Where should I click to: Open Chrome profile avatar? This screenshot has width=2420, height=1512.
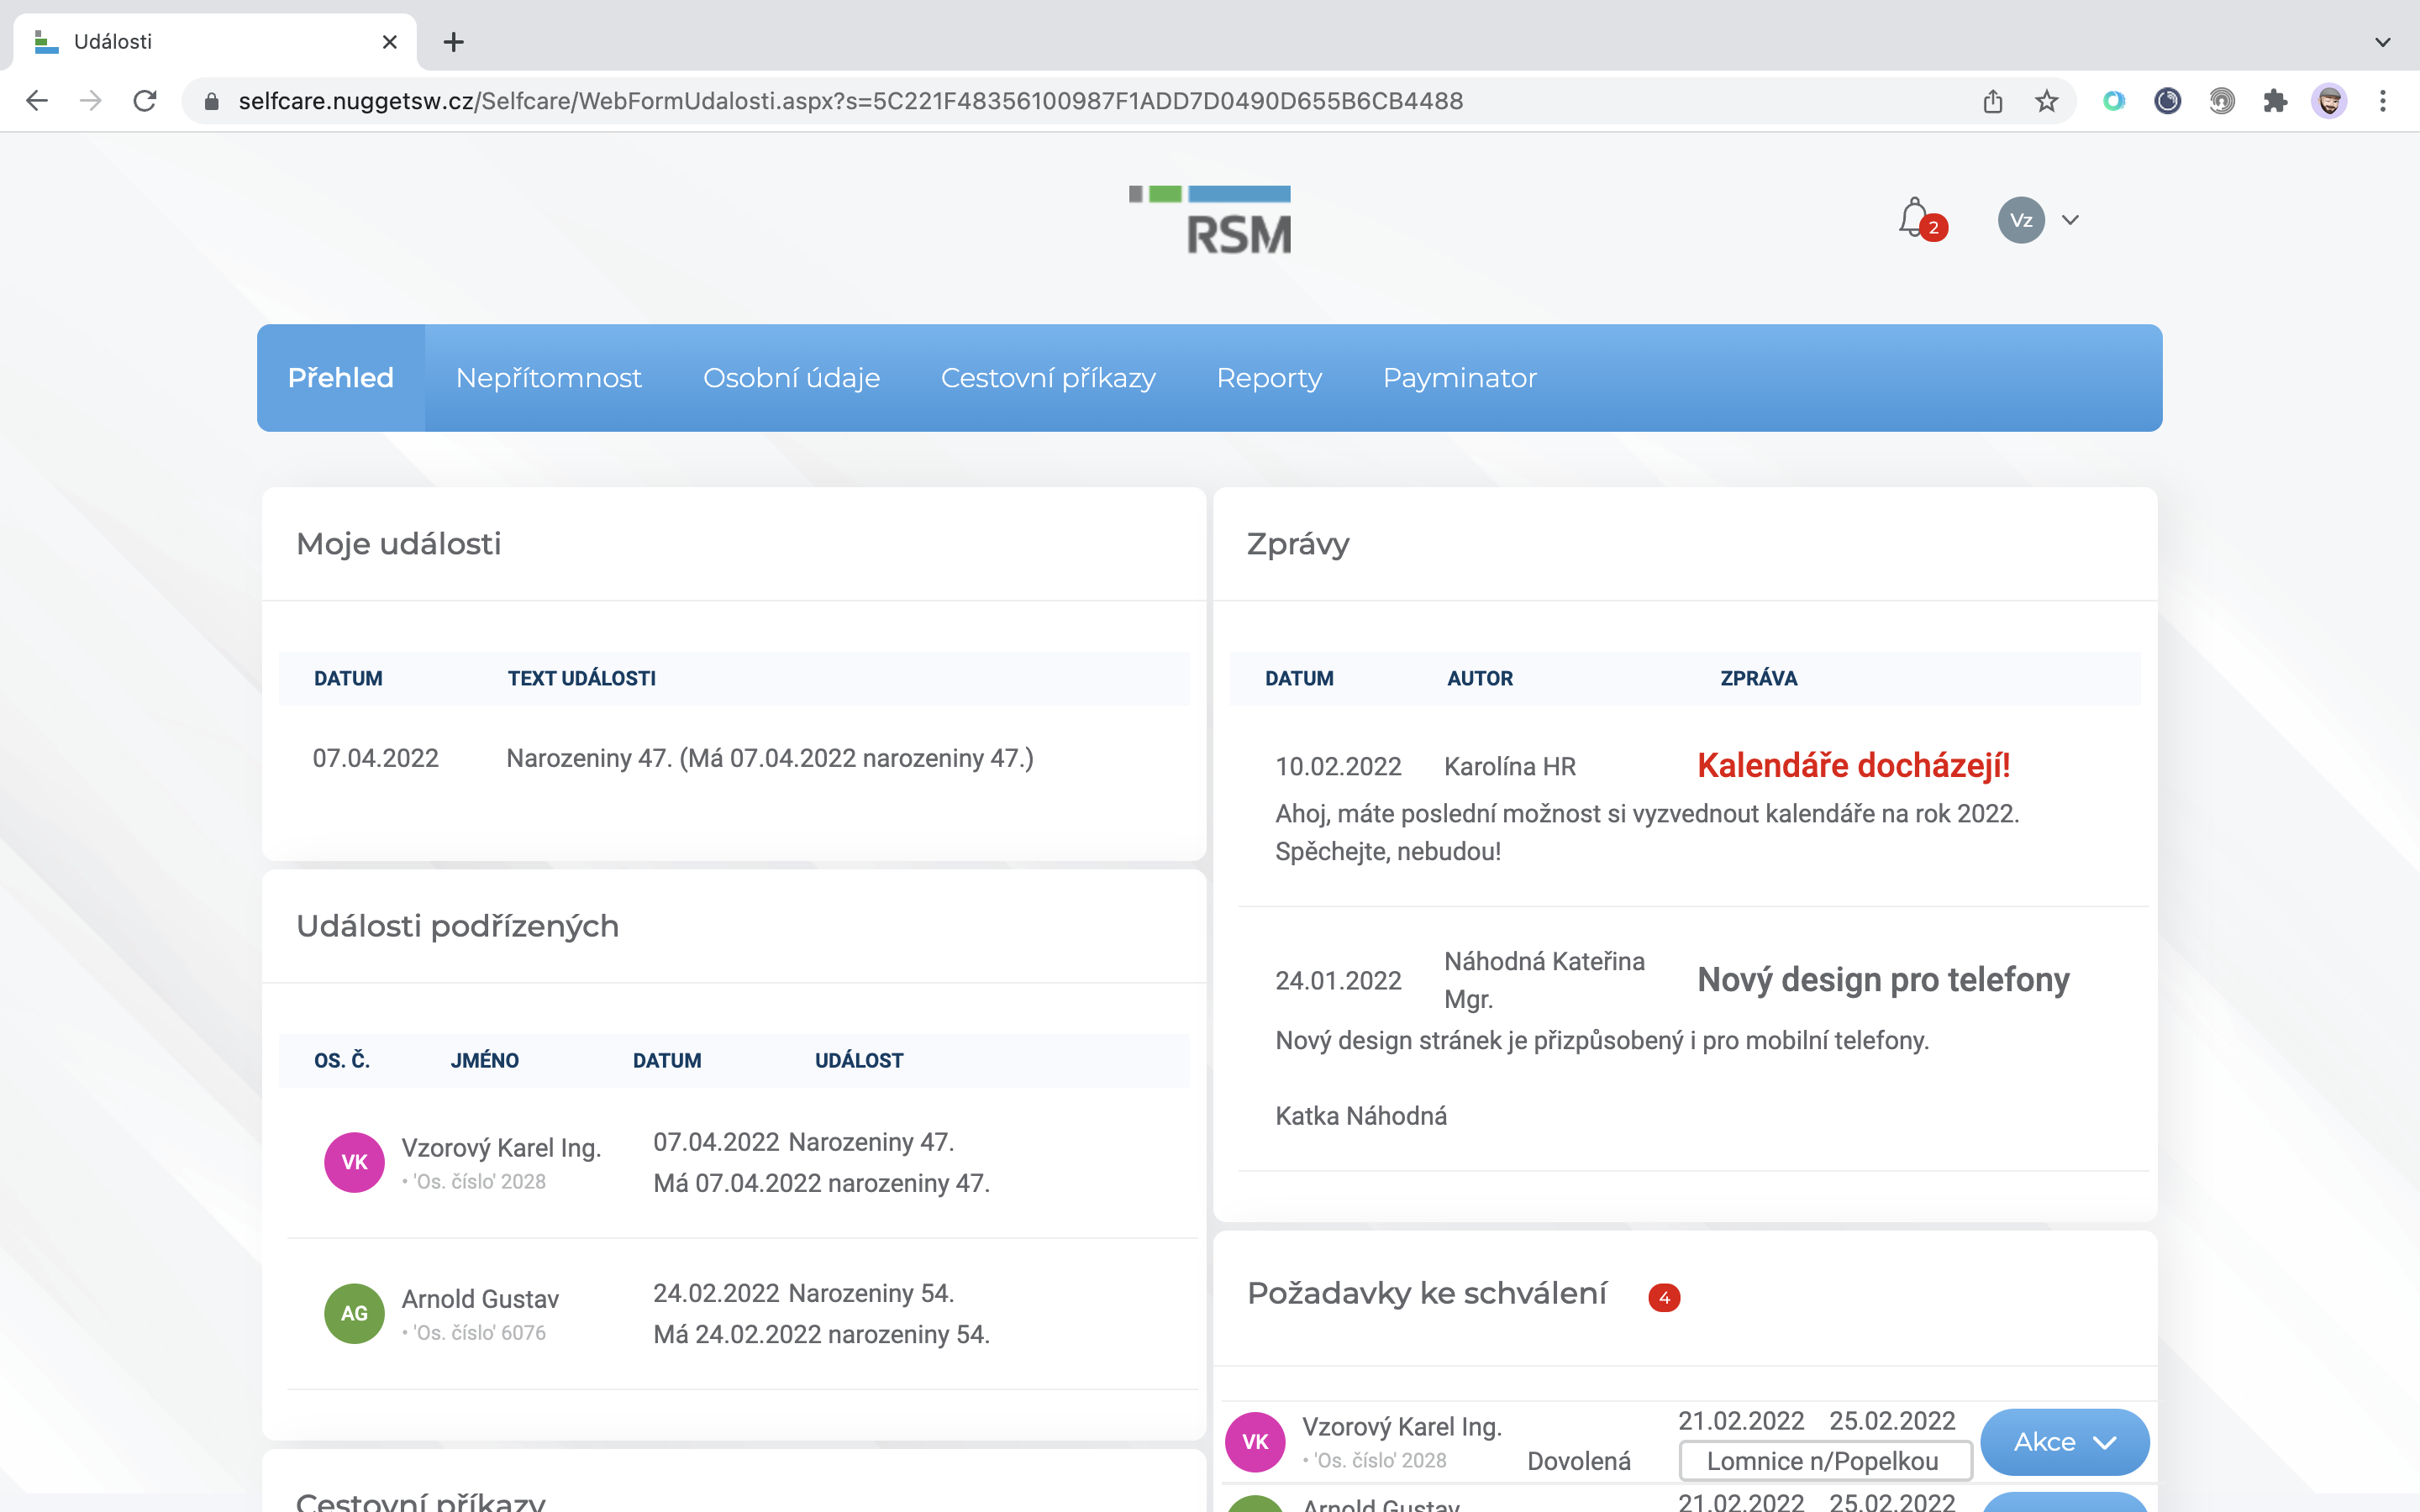[x=2329, y=101]
